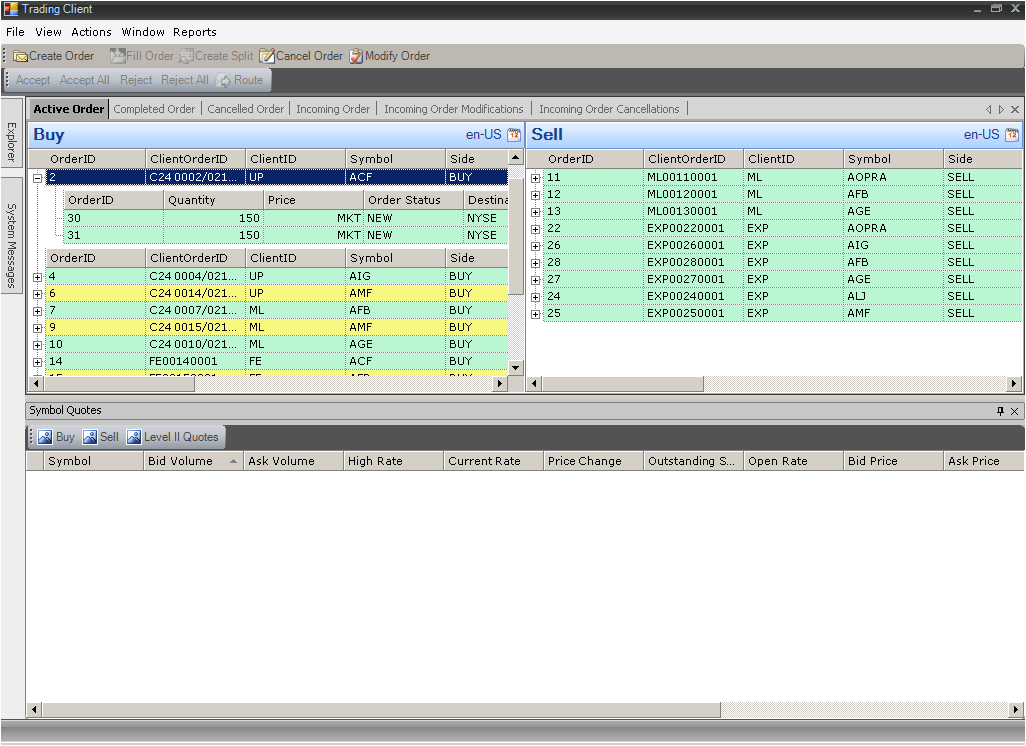This screenshot has width=1026, height=746.
Task: Open the calendar icon in Sell panel
Action: point(1012,135)
